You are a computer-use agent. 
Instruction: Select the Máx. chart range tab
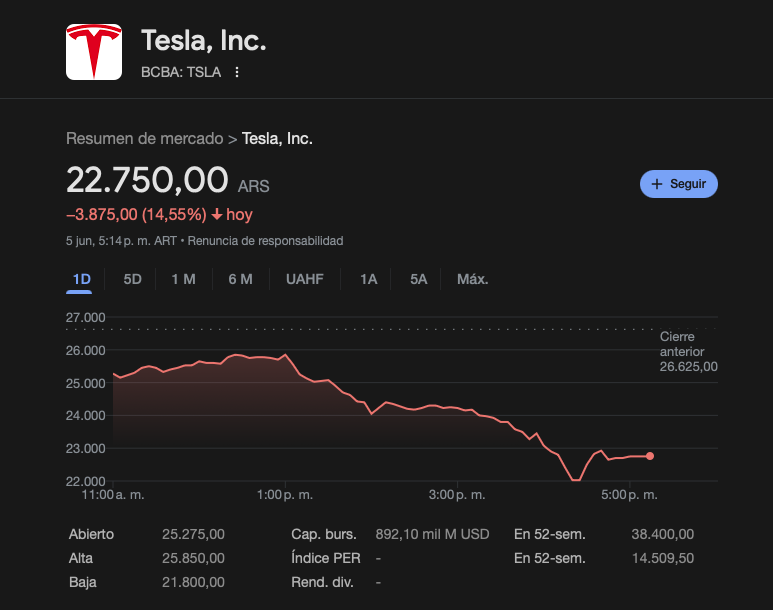(472, 279)
